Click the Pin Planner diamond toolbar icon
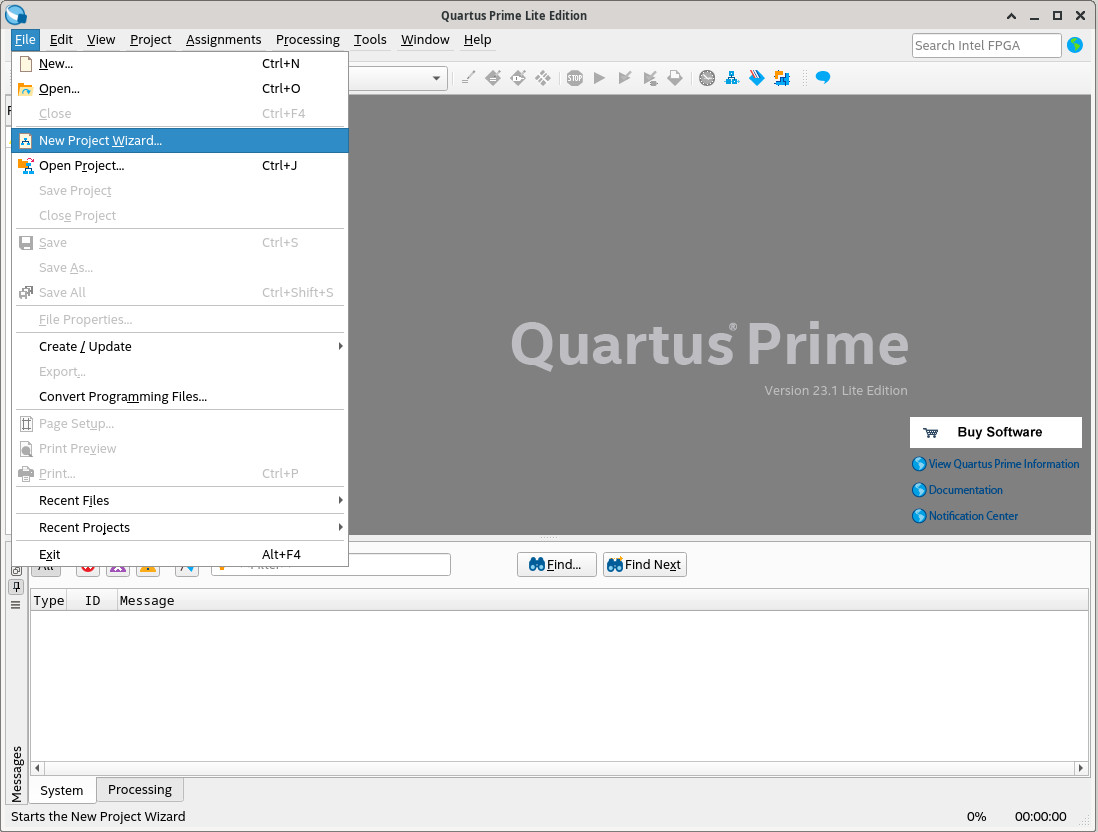This screenshot has width=1098, height=832. (493, 78)
